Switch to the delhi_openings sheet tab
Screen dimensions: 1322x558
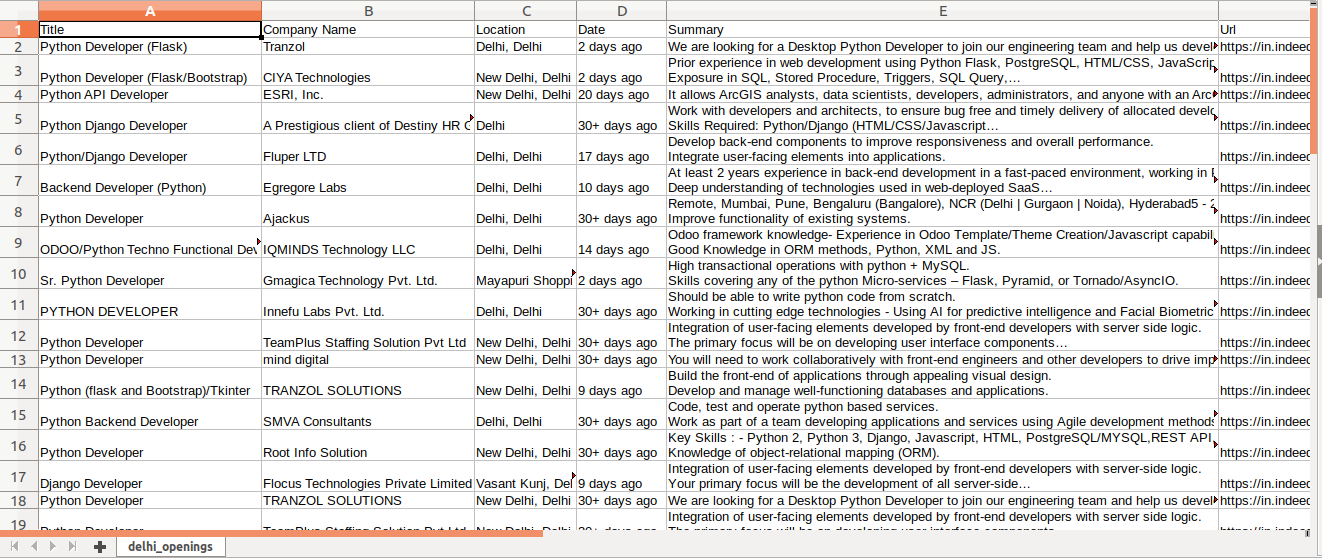coord(170,547)
